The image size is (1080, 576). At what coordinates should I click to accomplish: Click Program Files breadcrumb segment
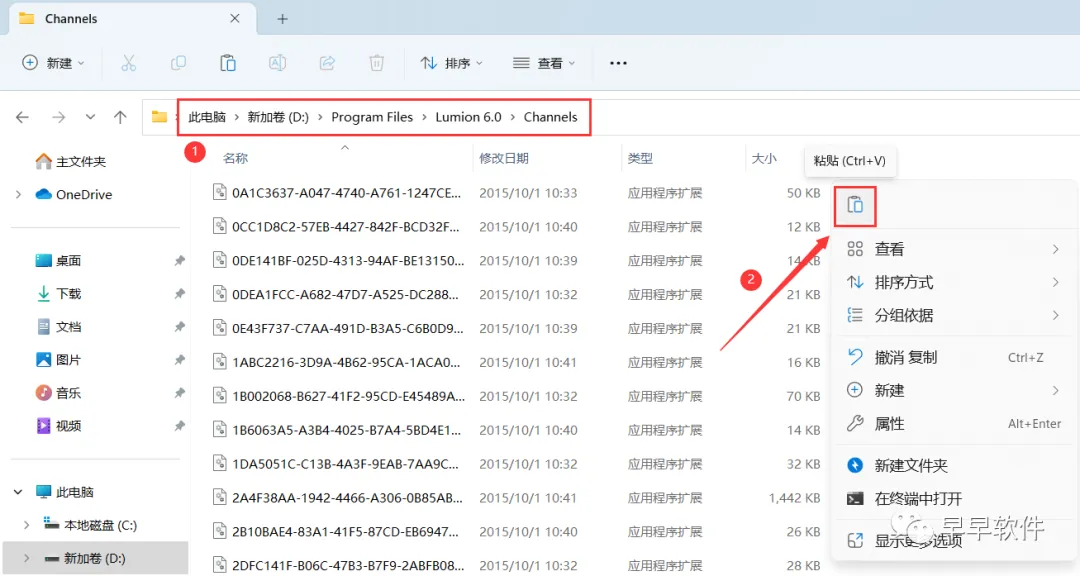coord(372,117)
